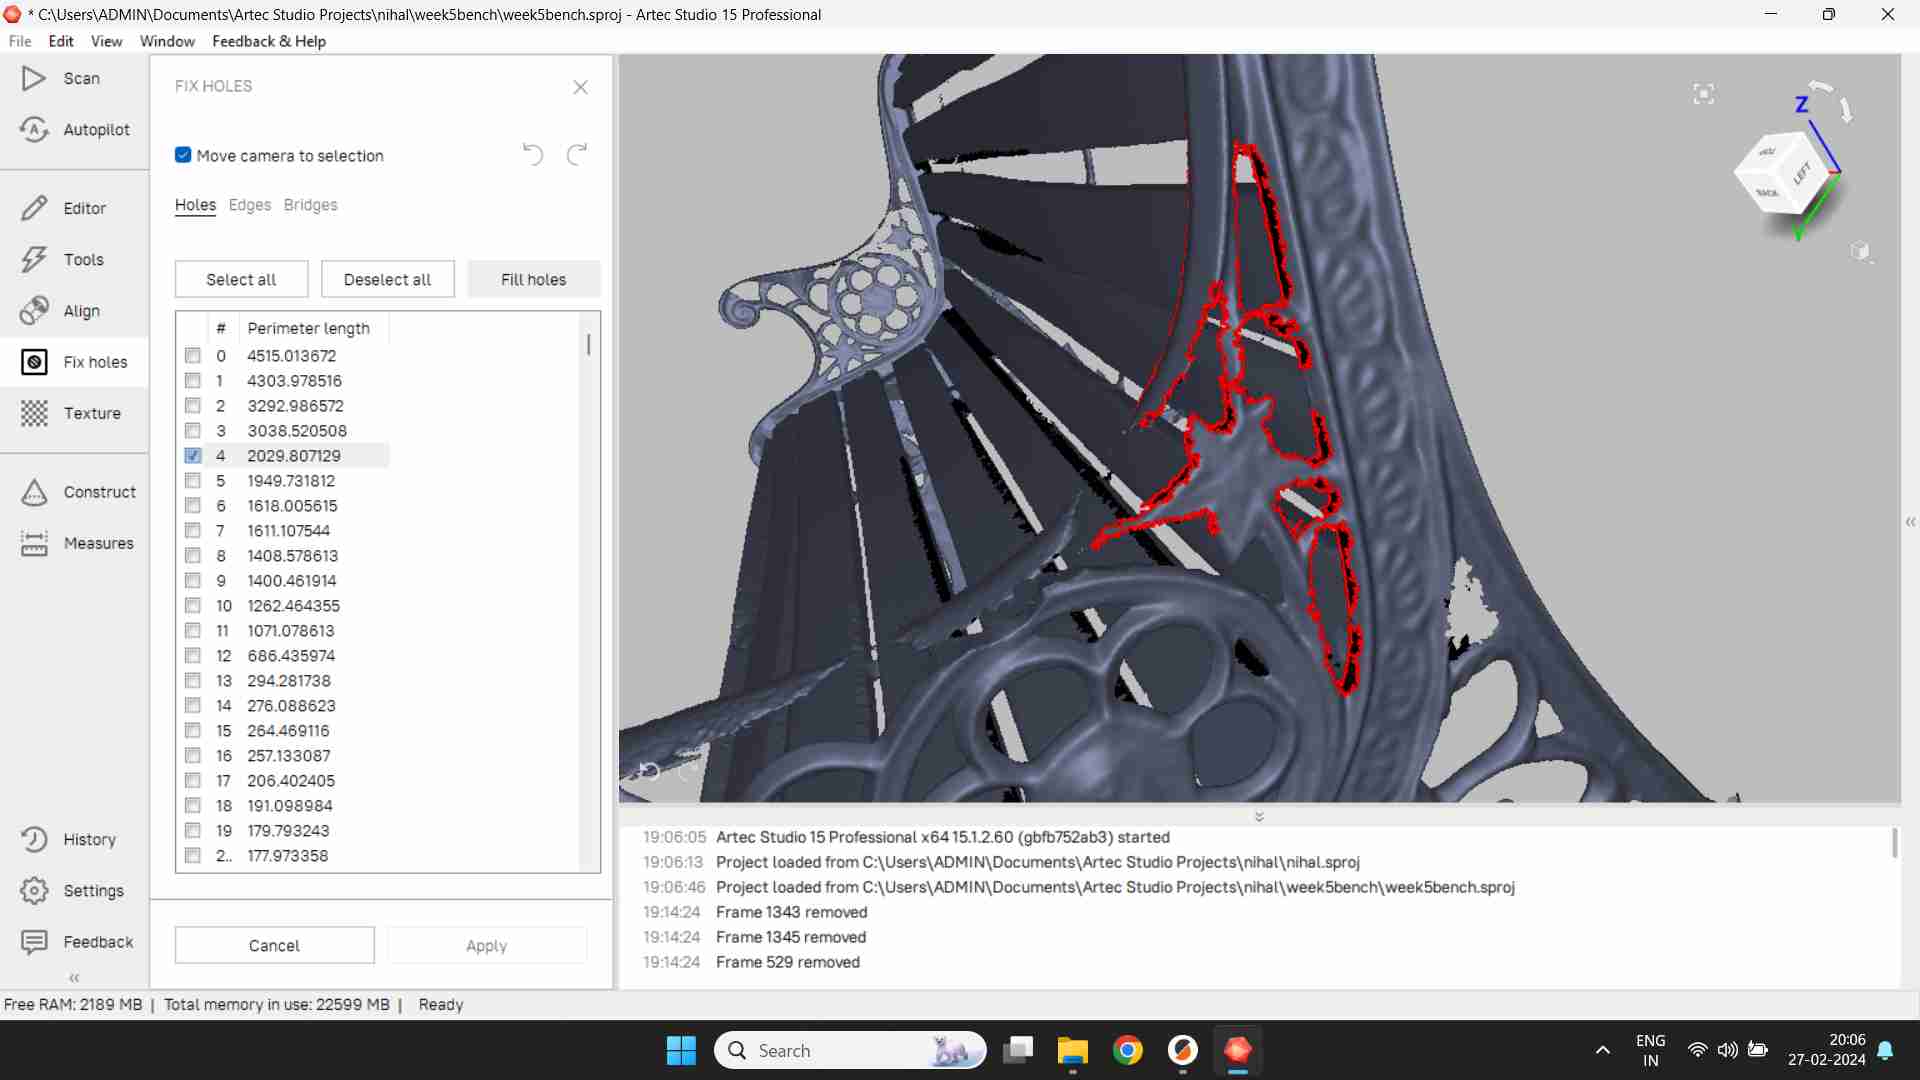Click the log panel scrollbar
The width and height of the screenshot is (1920, 1080).
point(1894,842)
